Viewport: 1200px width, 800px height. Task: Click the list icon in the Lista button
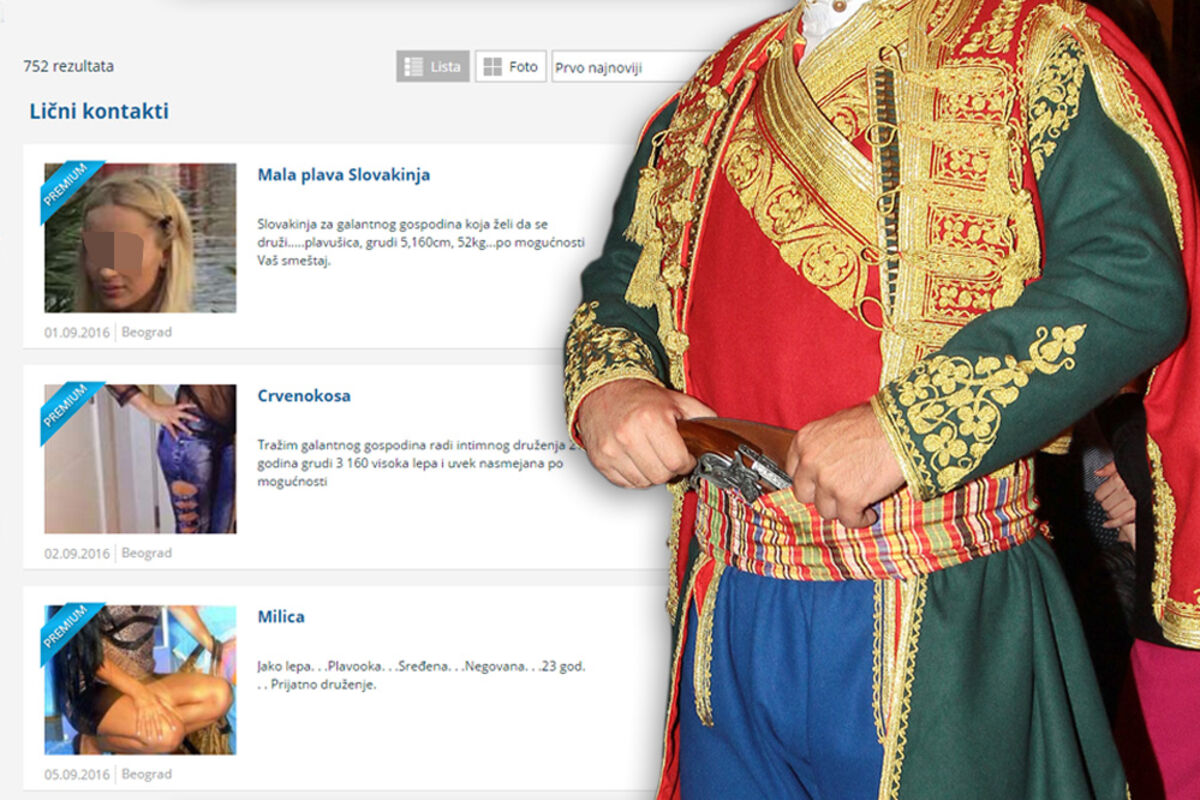[x=413, y=67]
